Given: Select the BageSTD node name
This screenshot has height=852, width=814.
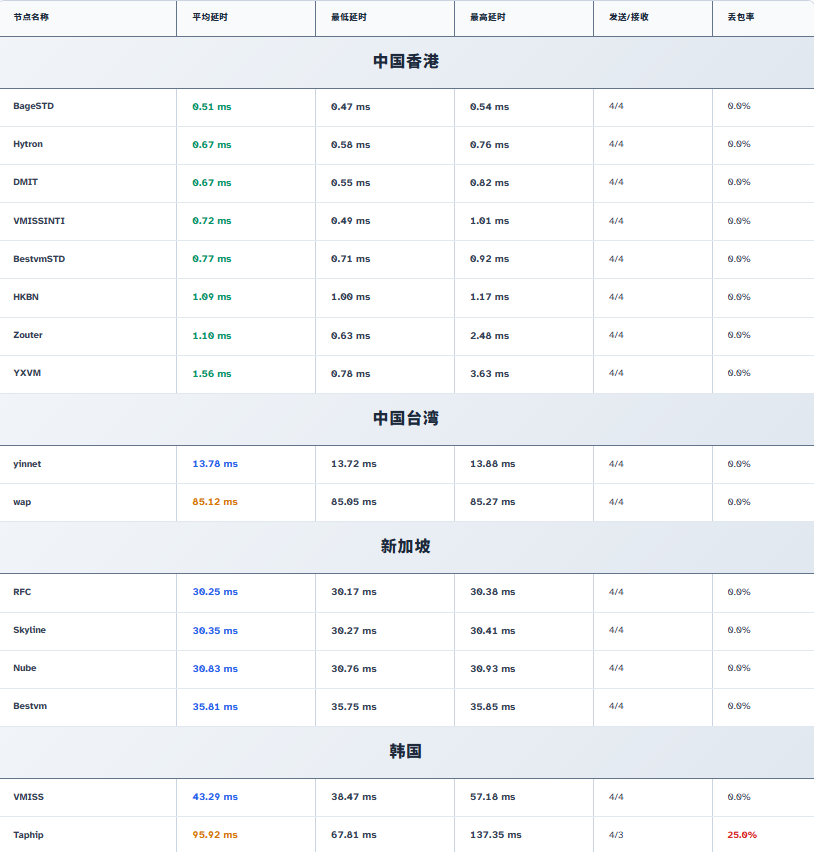Looking at the screenshot, I should pyautogui.click(x=33, y=106).
